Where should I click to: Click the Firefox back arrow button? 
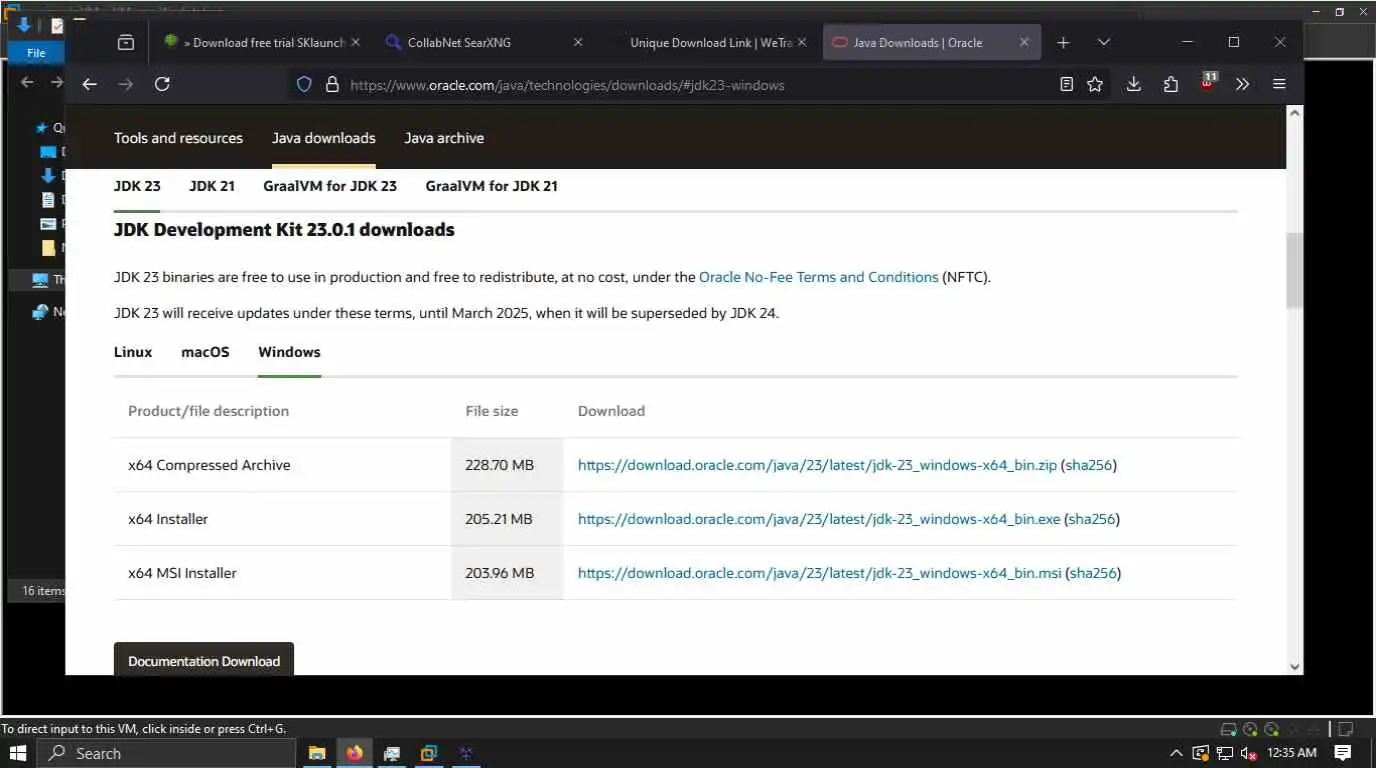click(89, 85)
